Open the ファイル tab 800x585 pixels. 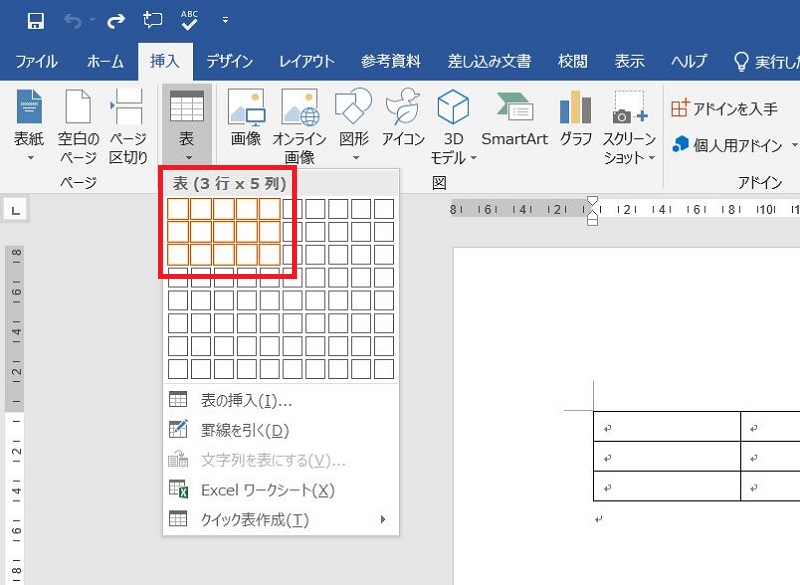(36, 62)
